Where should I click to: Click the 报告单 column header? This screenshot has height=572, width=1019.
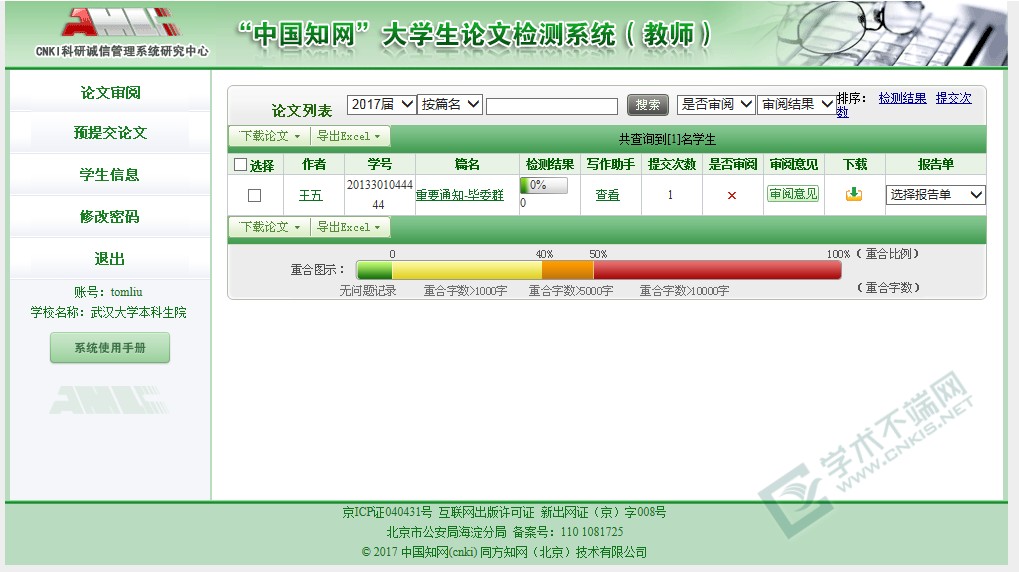click(936, 164)
